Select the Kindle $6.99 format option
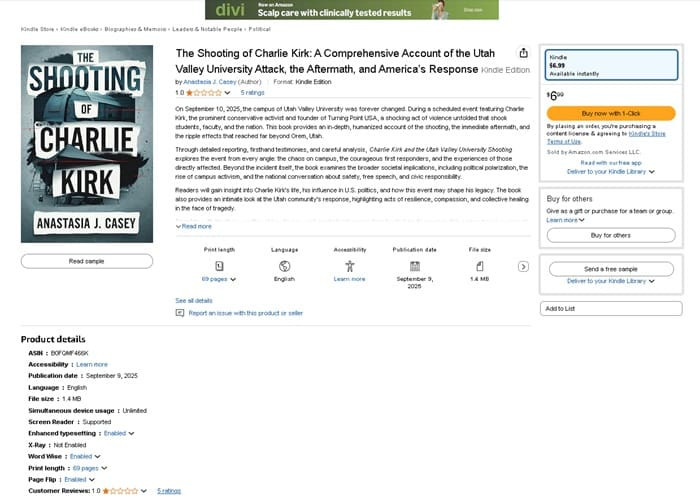The width and height of the screenshot is (700, 498). point(611,63)
